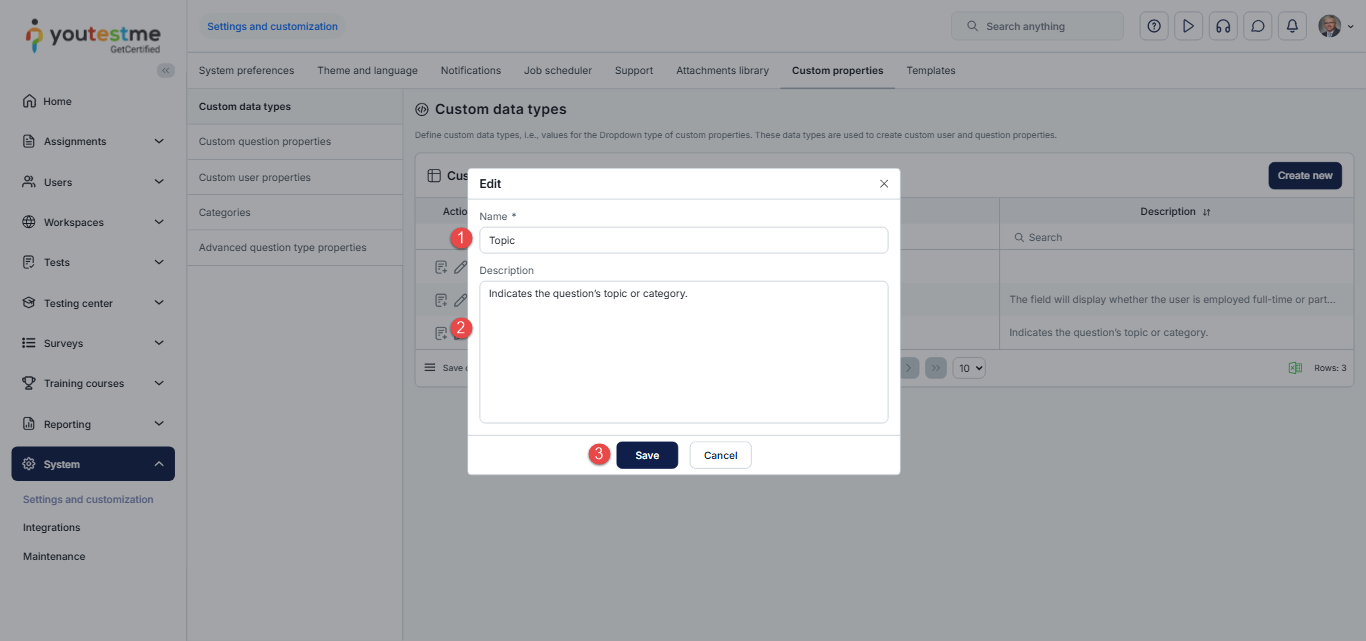
Task: Click the Name field containing Topic
Action: (x=684, y=240)
